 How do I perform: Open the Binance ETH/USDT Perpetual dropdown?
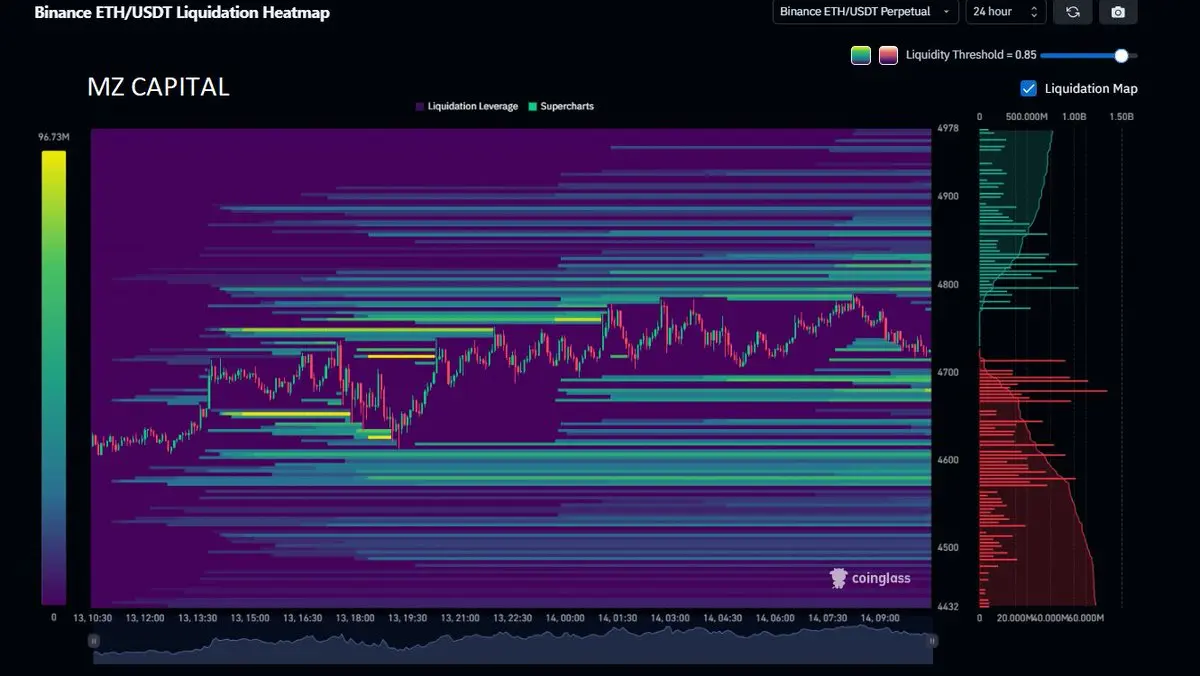[x=865, y=12]
